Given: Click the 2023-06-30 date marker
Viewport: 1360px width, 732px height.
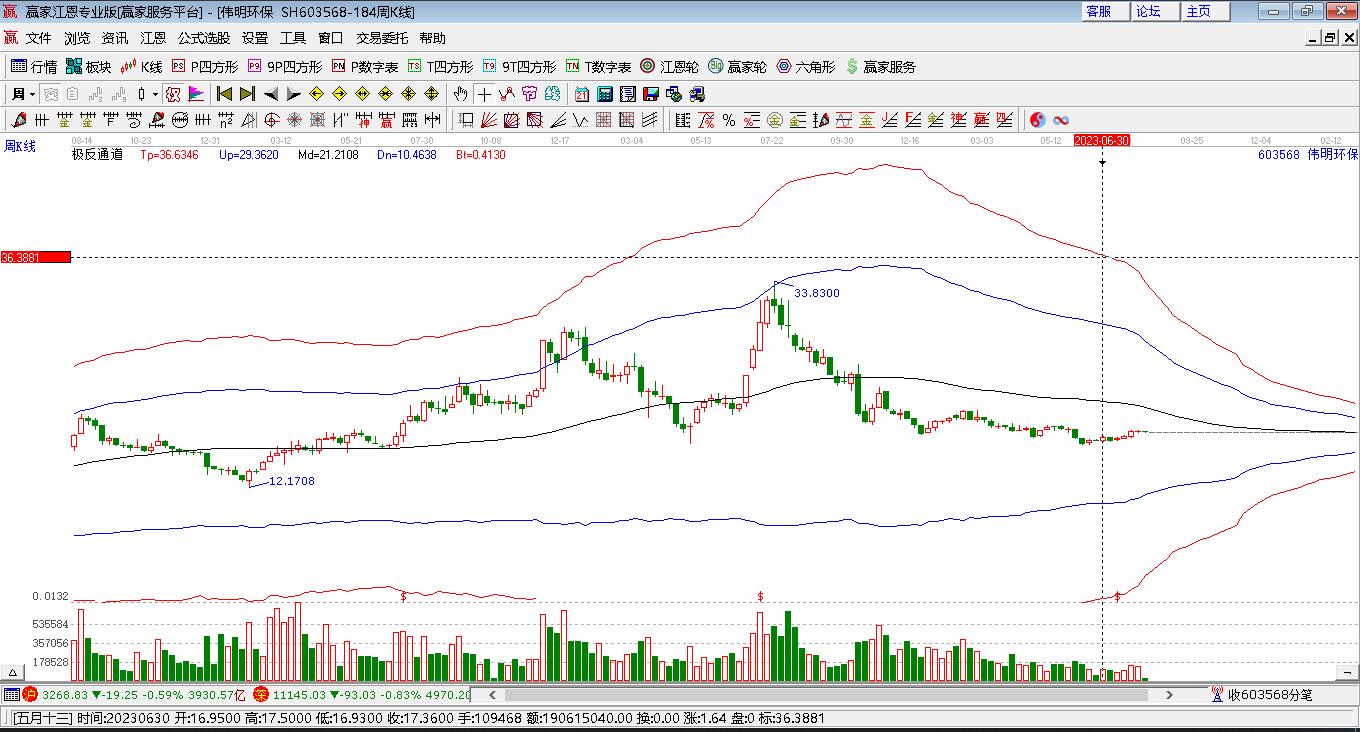Looking at the screenshot, I should click(1102, 141).
